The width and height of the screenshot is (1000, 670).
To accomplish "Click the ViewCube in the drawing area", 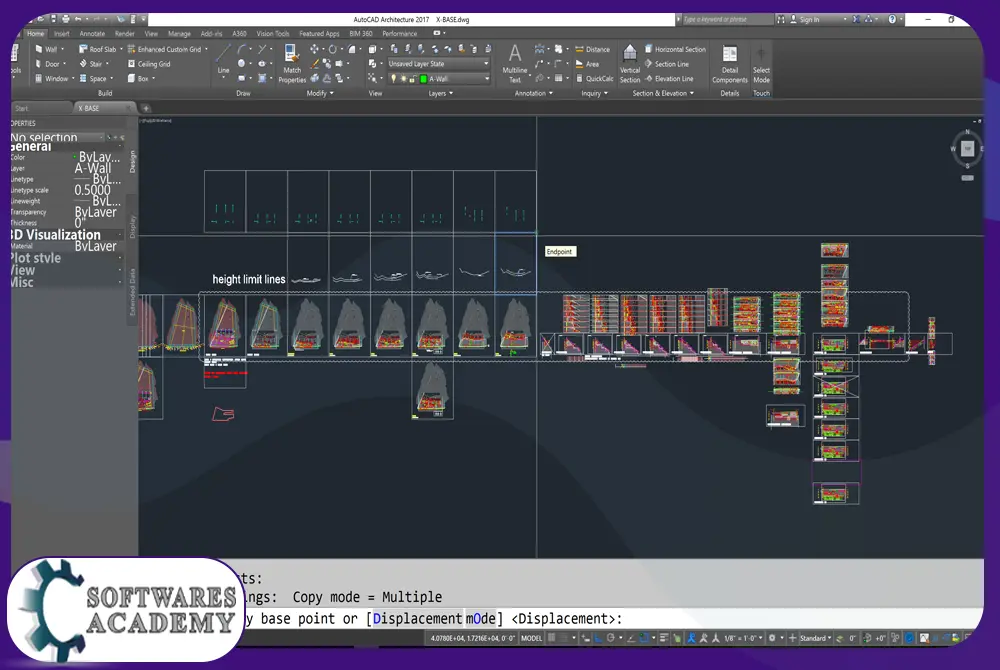I will tap(967, 149).
